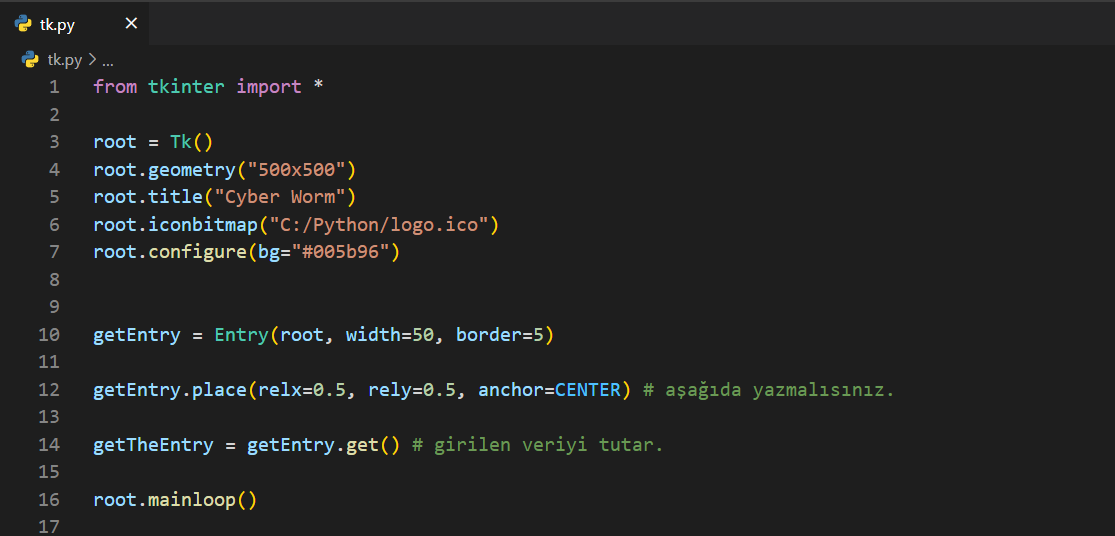
Task: Click the getTheEntry variable on line 14
Action: (153, 444)
